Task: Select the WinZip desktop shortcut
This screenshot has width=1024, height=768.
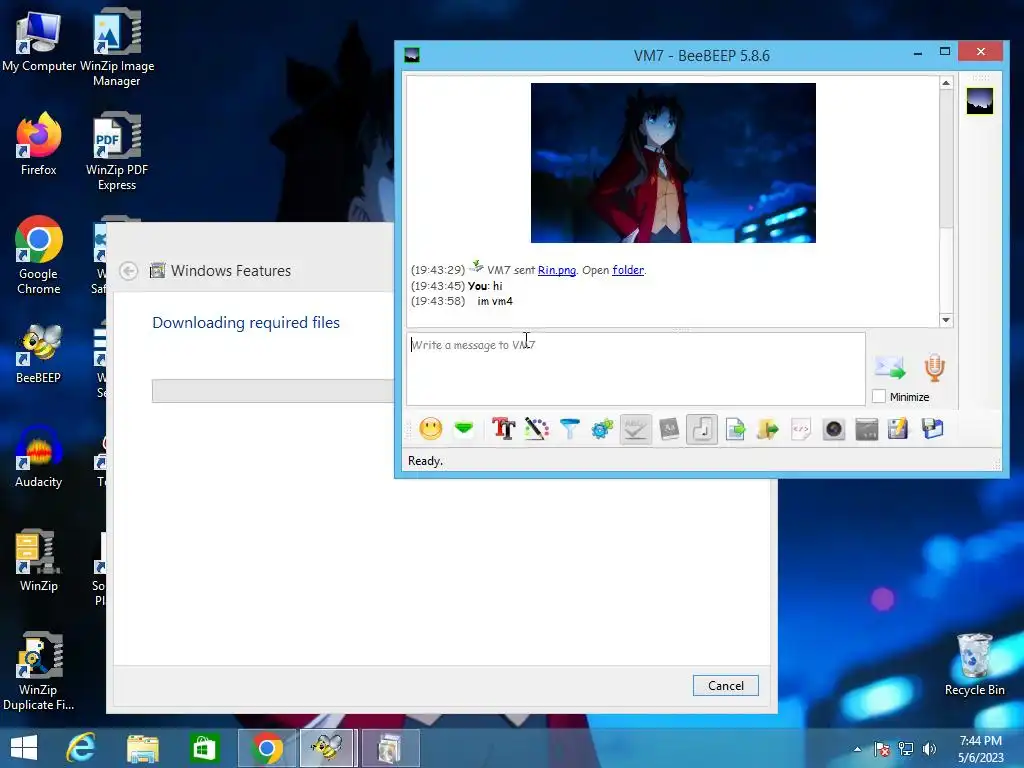Action: [39, 561]
